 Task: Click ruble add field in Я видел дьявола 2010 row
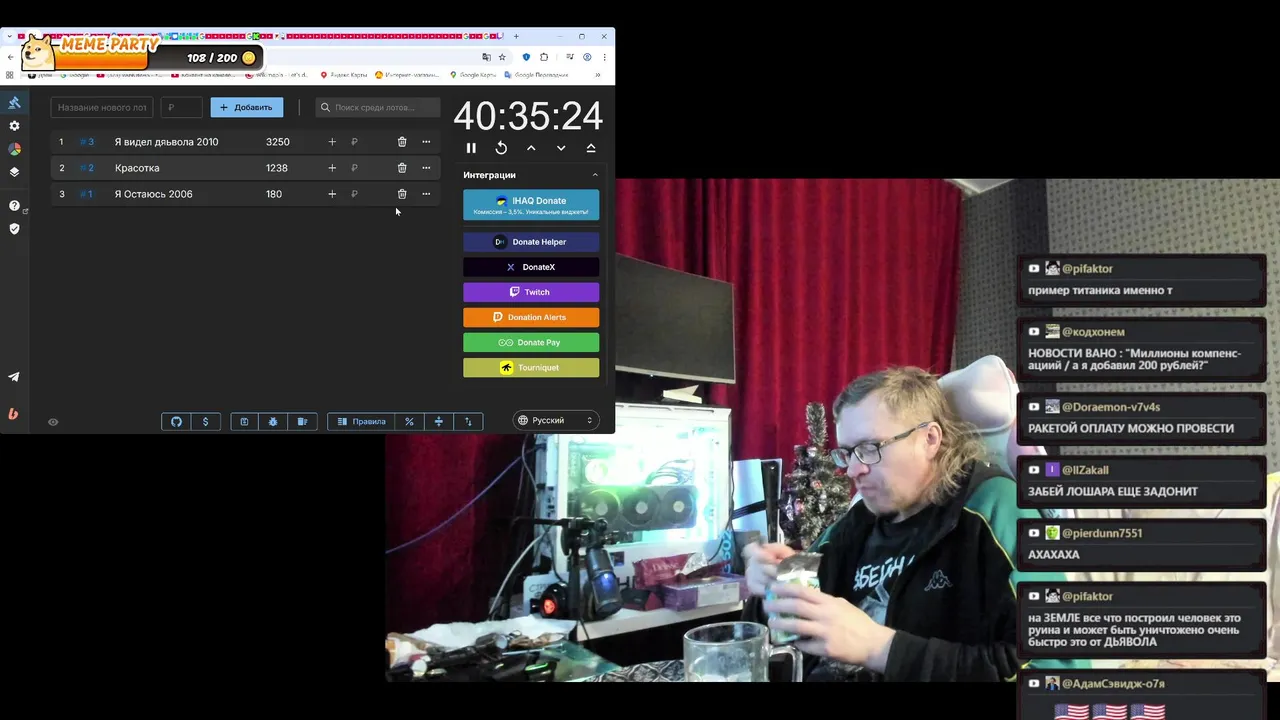(366, 142)
